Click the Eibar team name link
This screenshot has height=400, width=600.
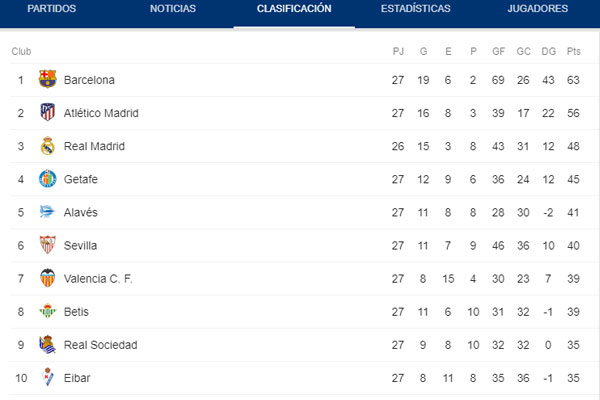pos(78,378)
